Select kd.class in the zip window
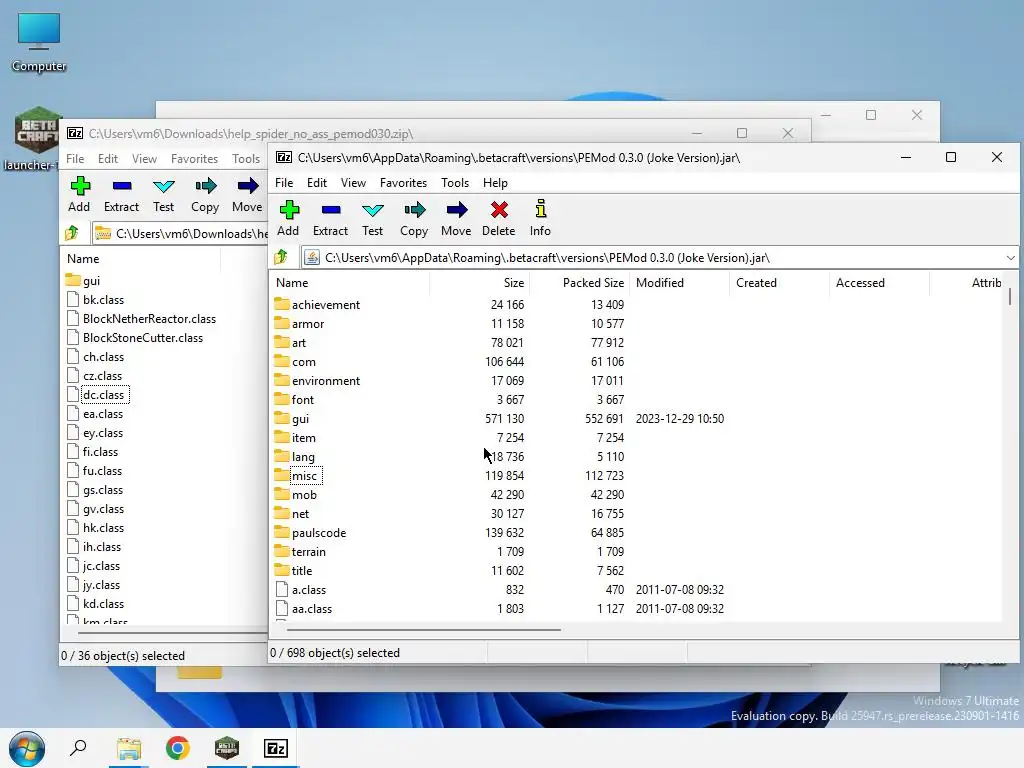The width and height of the screenshot is (1024, 768). tap(103, 603)
